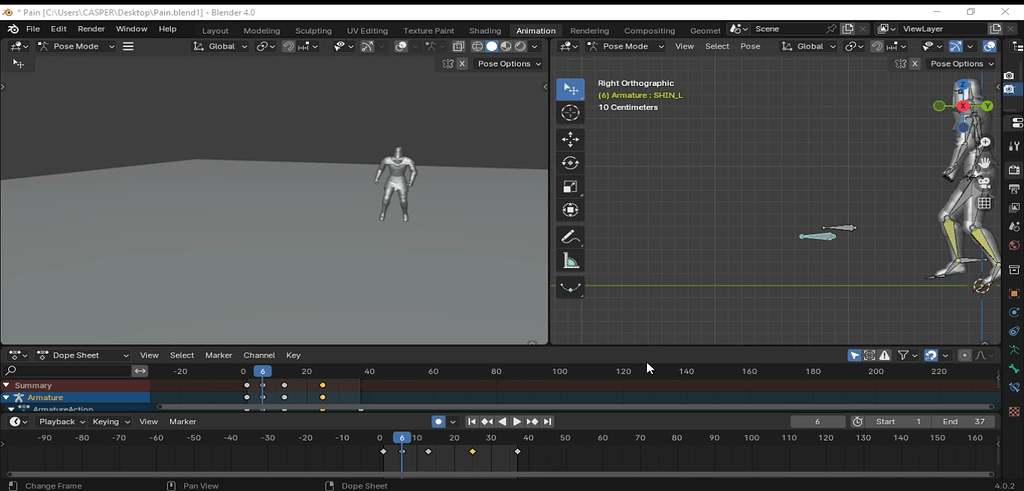Switch to material preview shading in the left viewport
The height and width of the screenshot is (491, 1024).
point(506,46)
